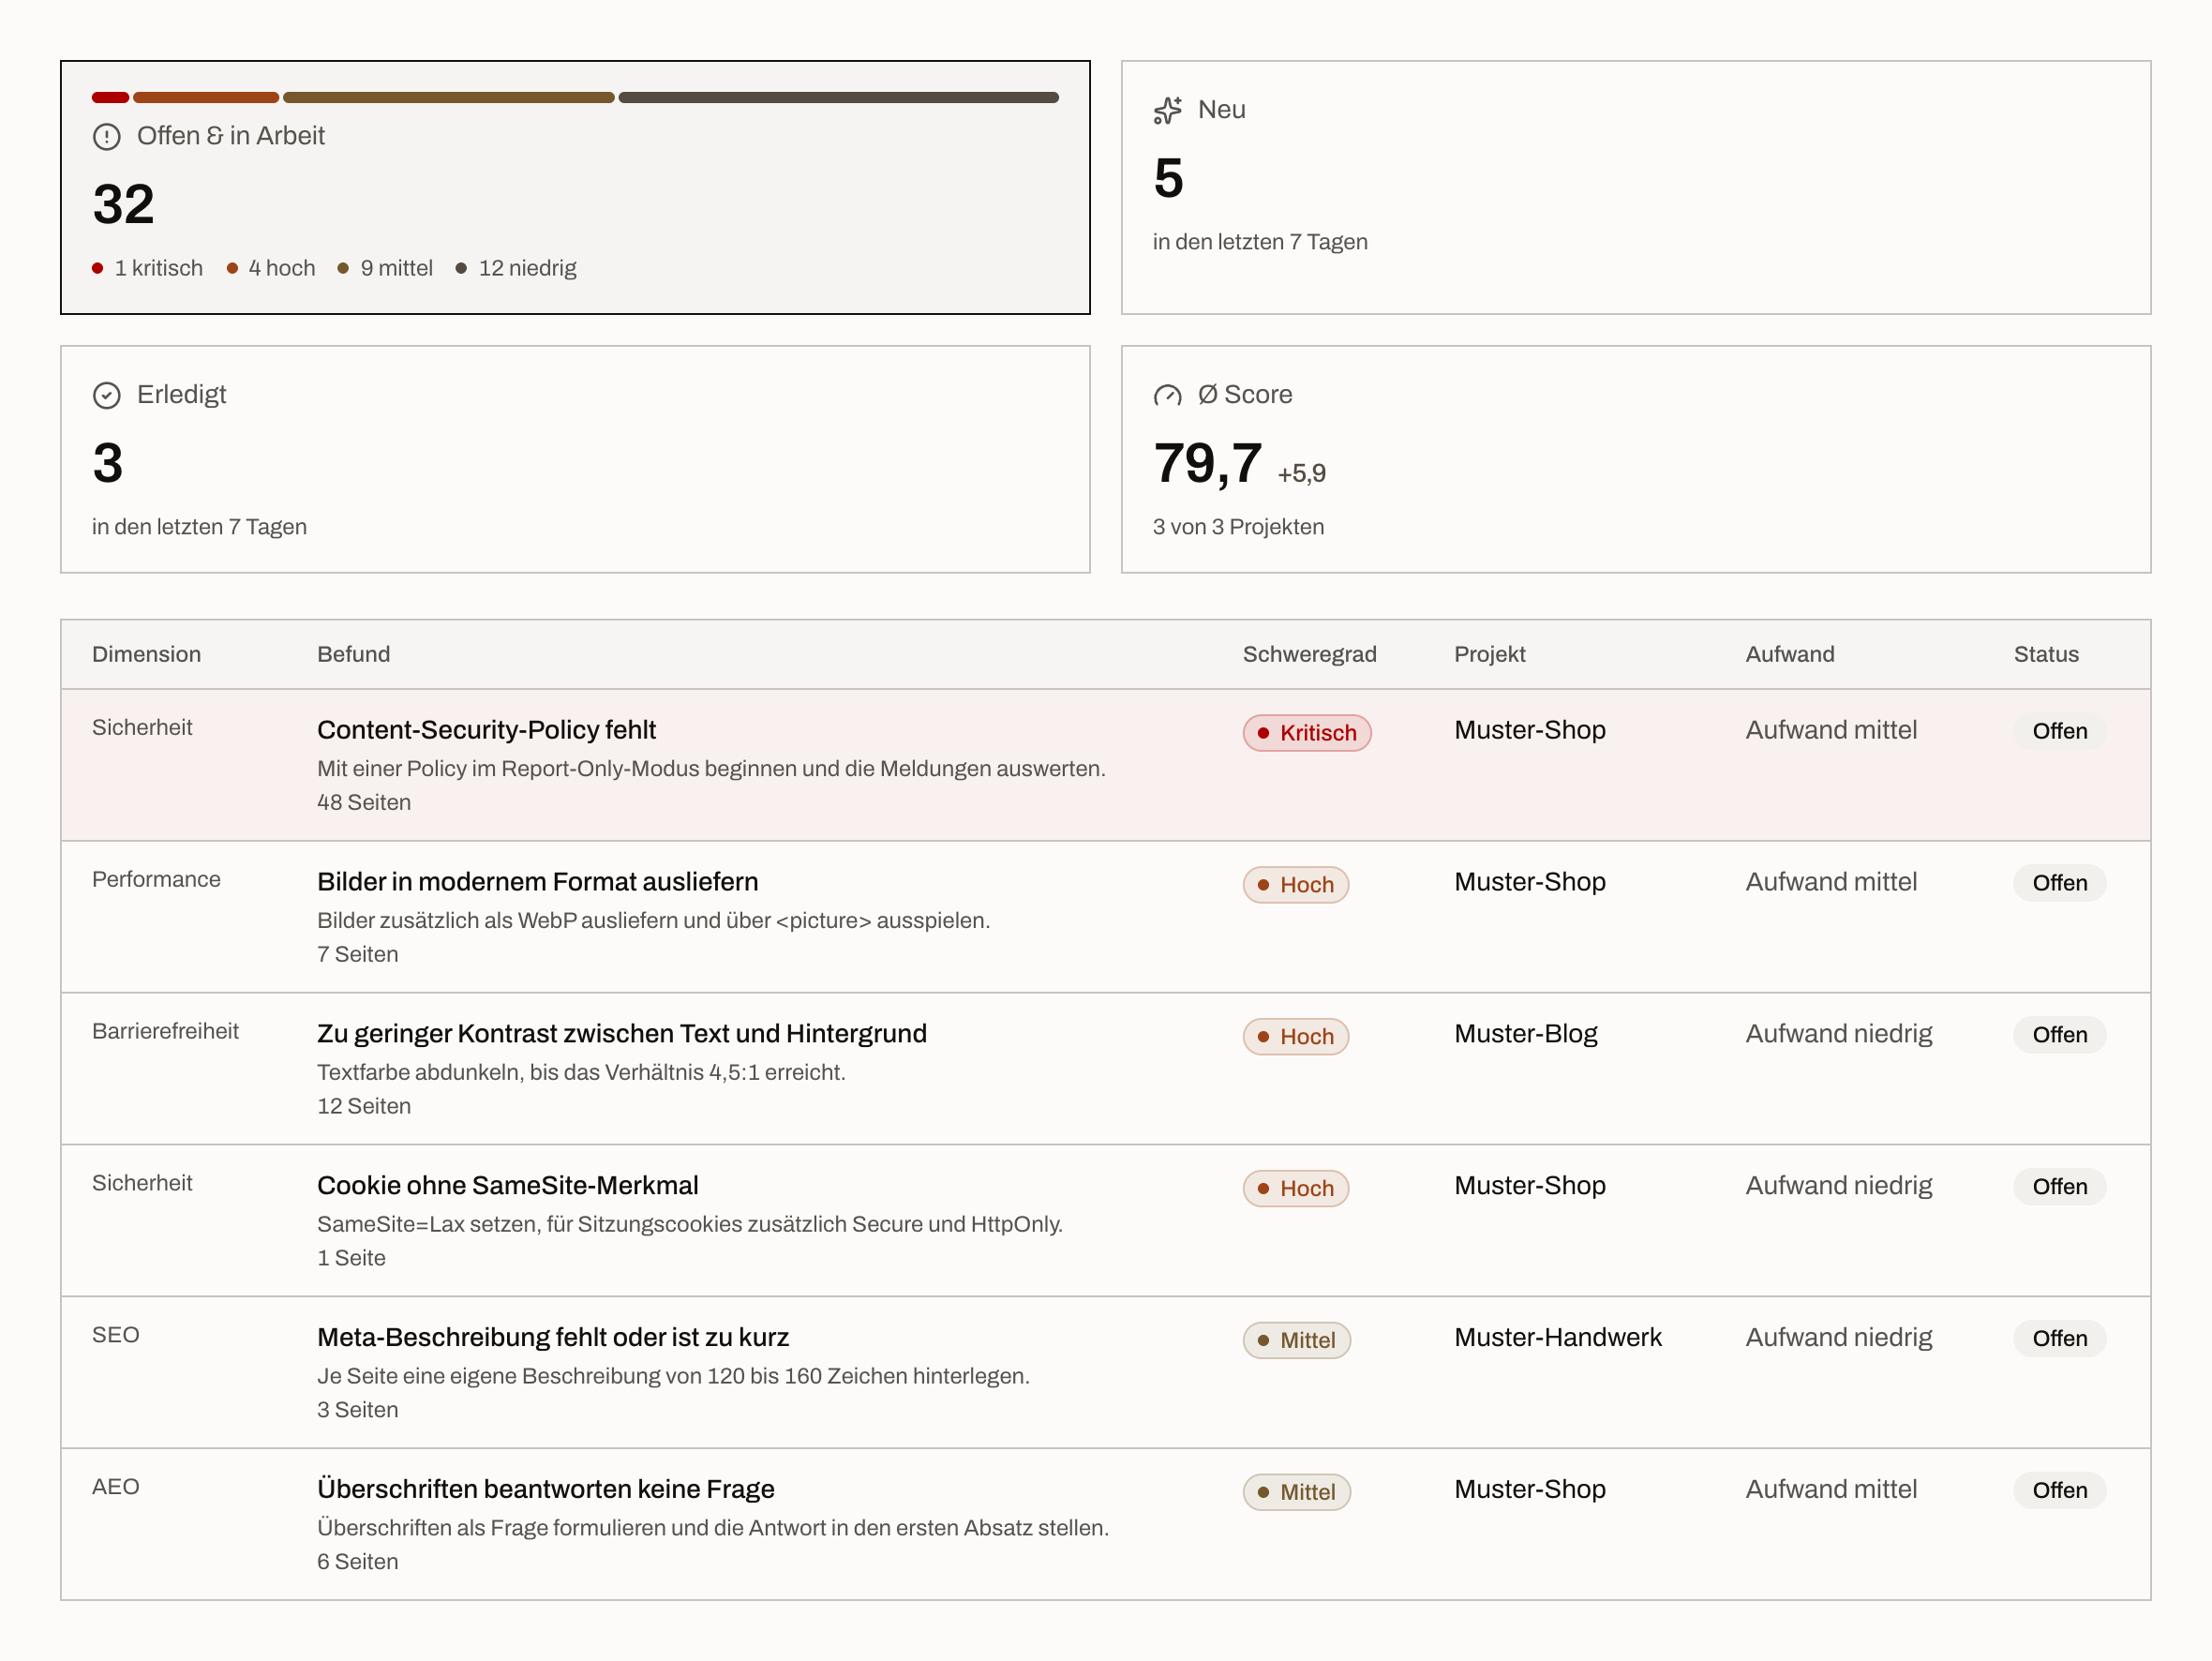
Task: Open finding 'Cookie ohne SameSite-Merkmal'
Action: point(507,1186)
